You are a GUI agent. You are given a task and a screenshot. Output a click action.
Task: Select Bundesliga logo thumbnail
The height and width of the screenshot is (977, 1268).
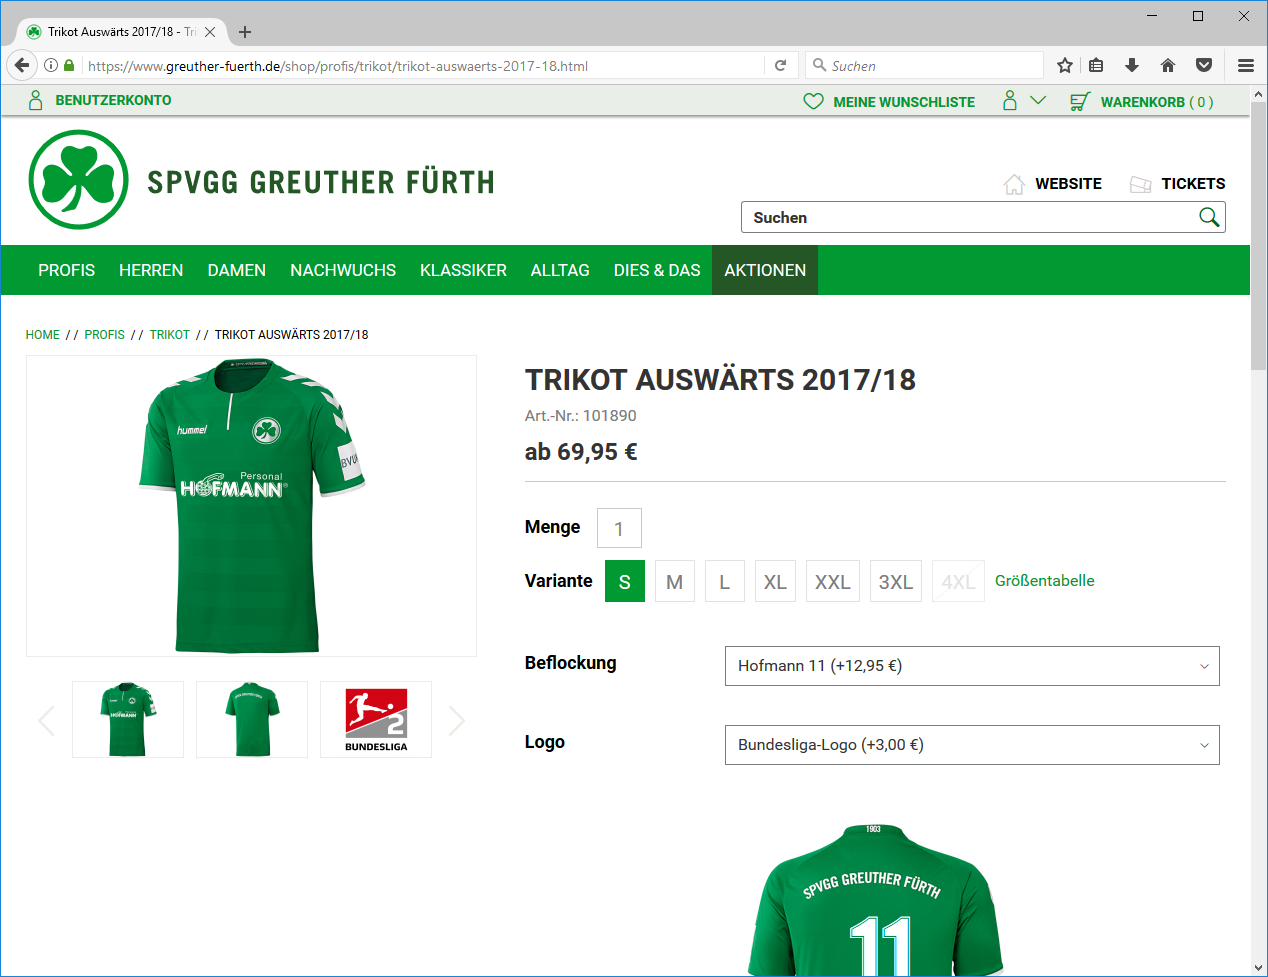tap(376, 720)
